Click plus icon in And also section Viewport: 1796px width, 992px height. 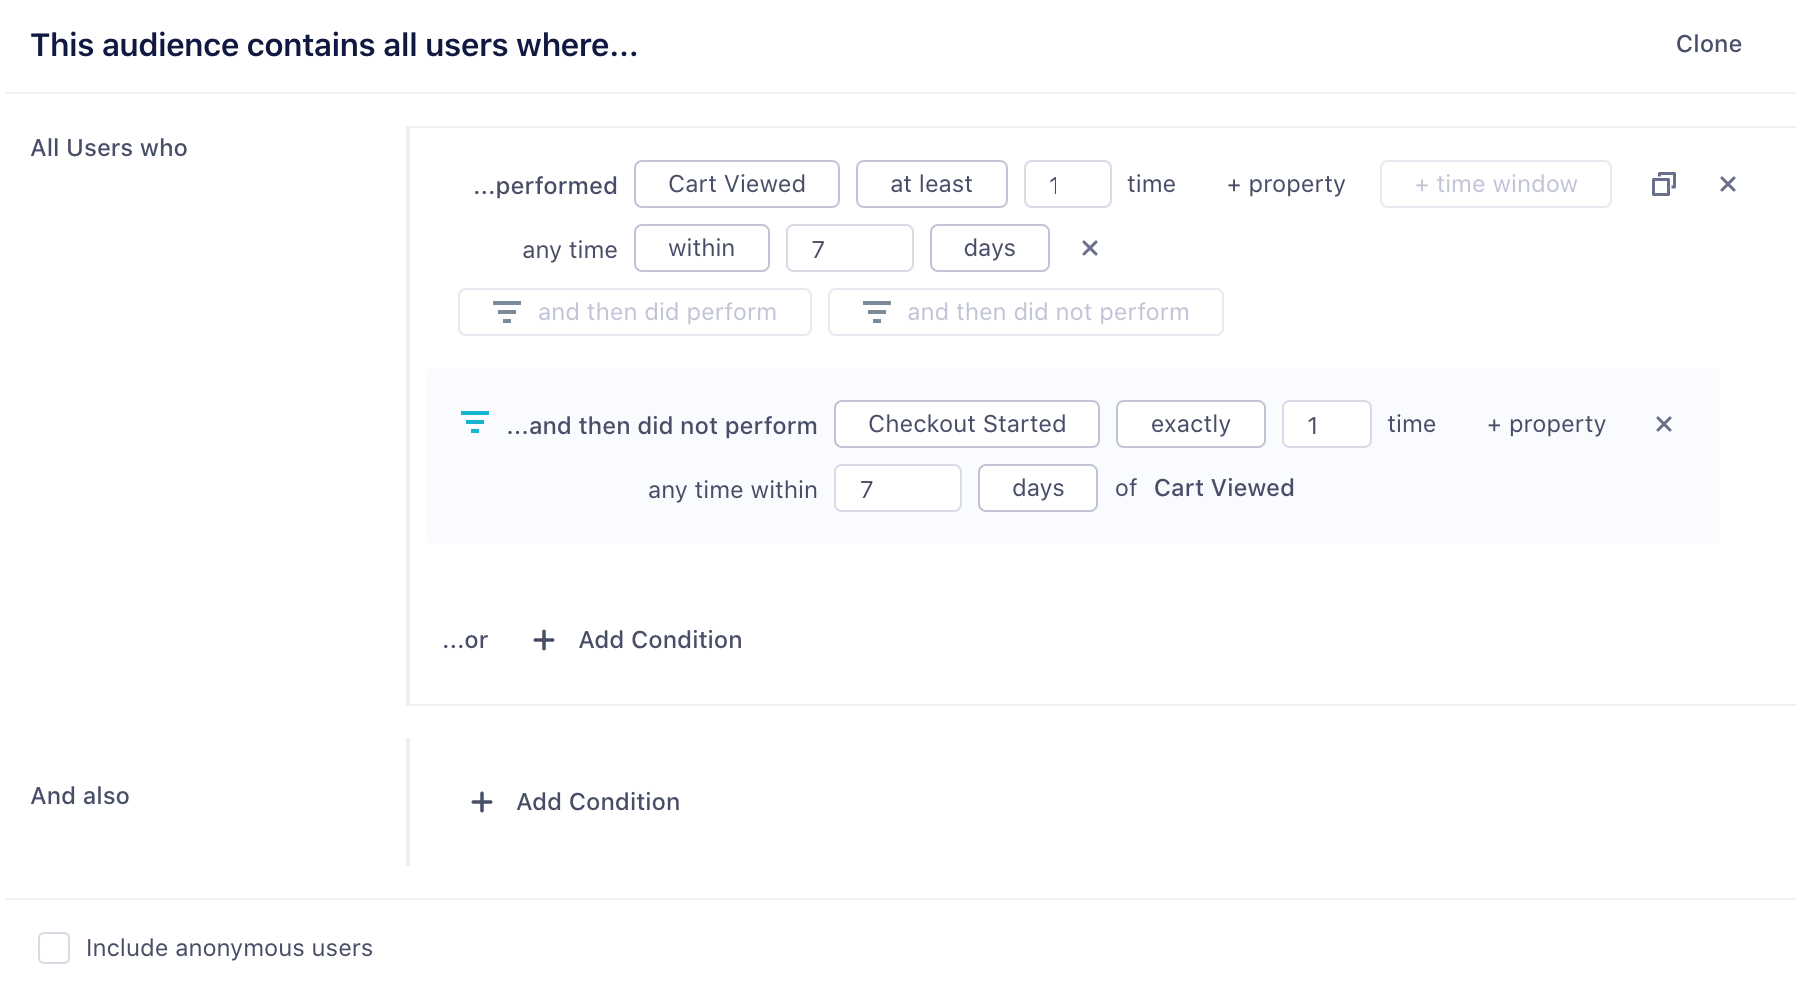coord(482,802)
